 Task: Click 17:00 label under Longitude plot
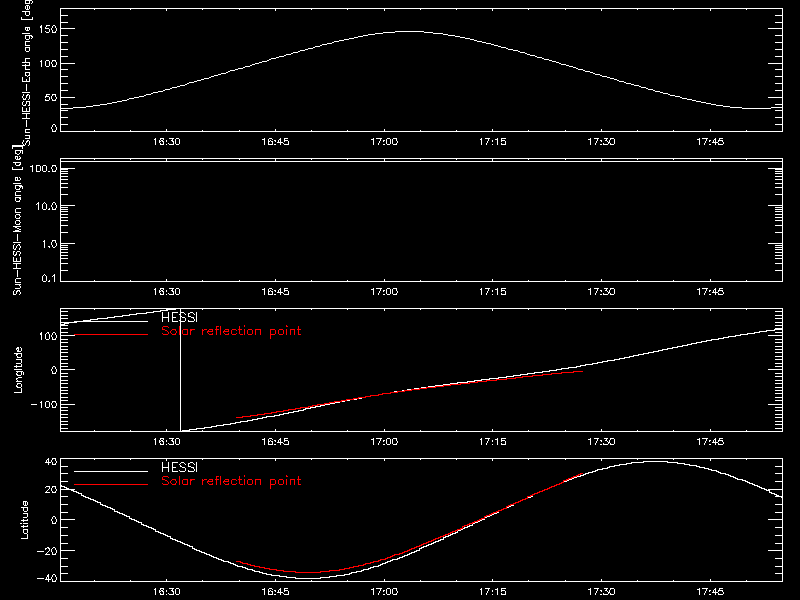tap(384, 442)
